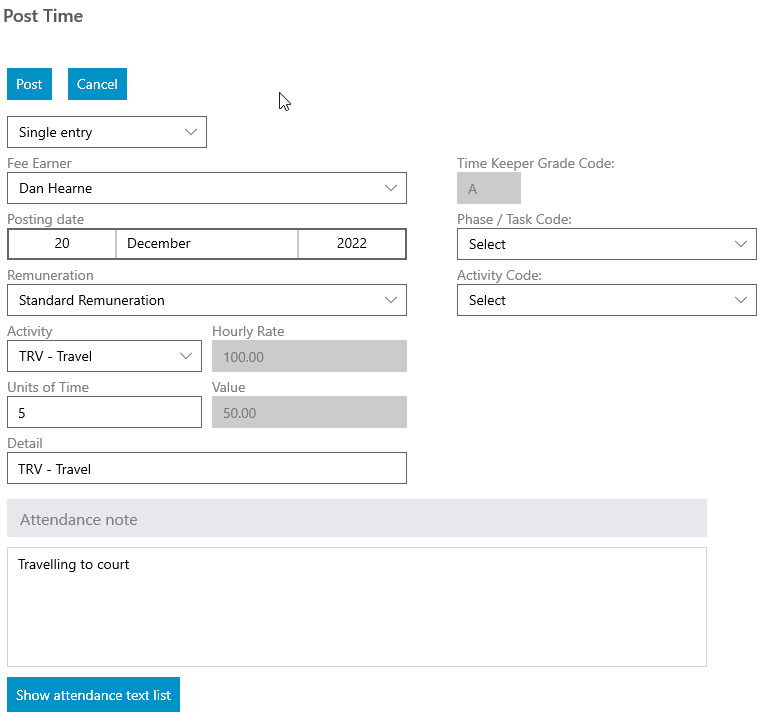This screenshot has width=769, height=721.
Task: Select the Dan Hearne fee earner field
Action: pyautogui.click(x=207, y=188)
